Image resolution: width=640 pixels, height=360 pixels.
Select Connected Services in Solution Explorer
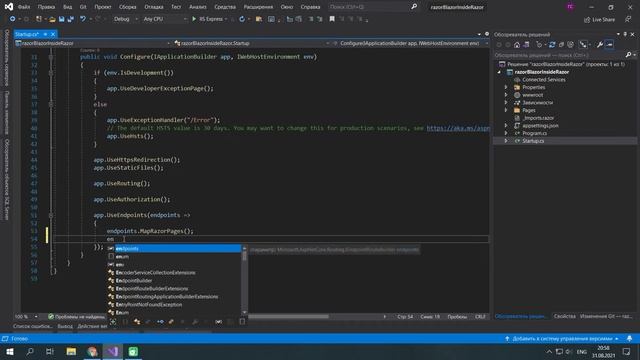coord(544,80)
